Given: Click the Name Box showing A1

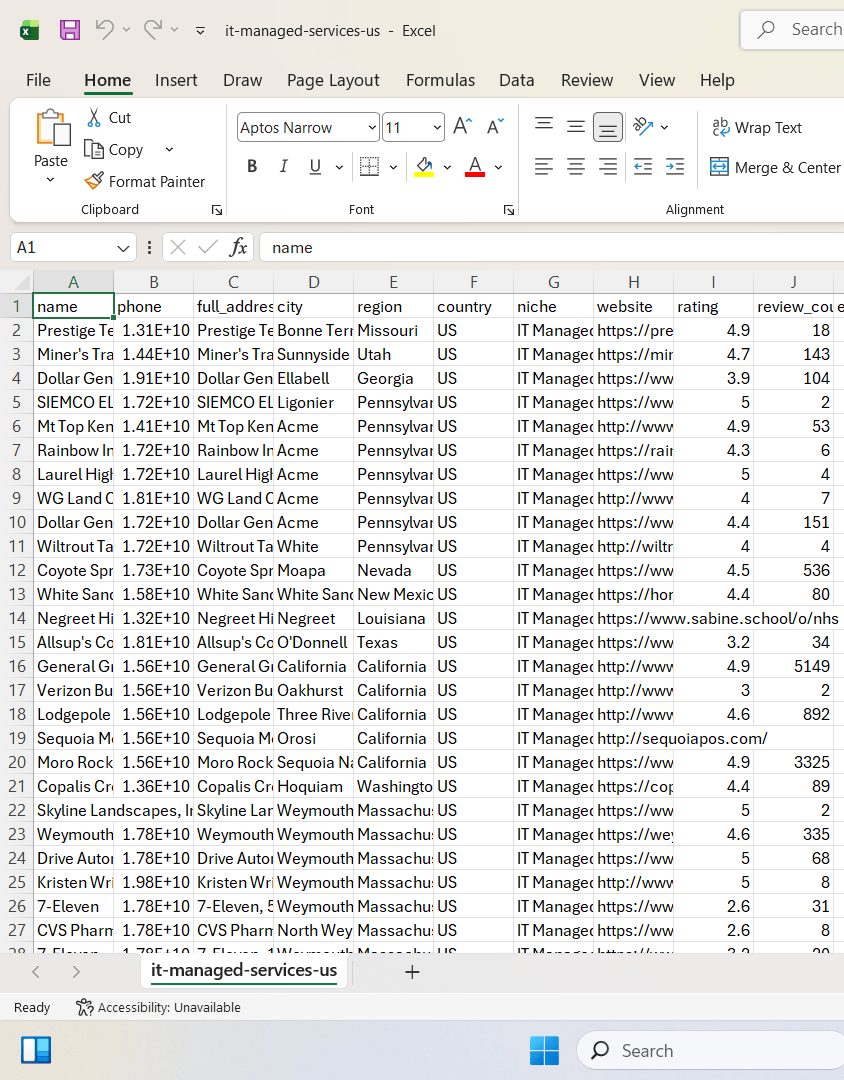Looking at the screenshot, I should 73,247.
